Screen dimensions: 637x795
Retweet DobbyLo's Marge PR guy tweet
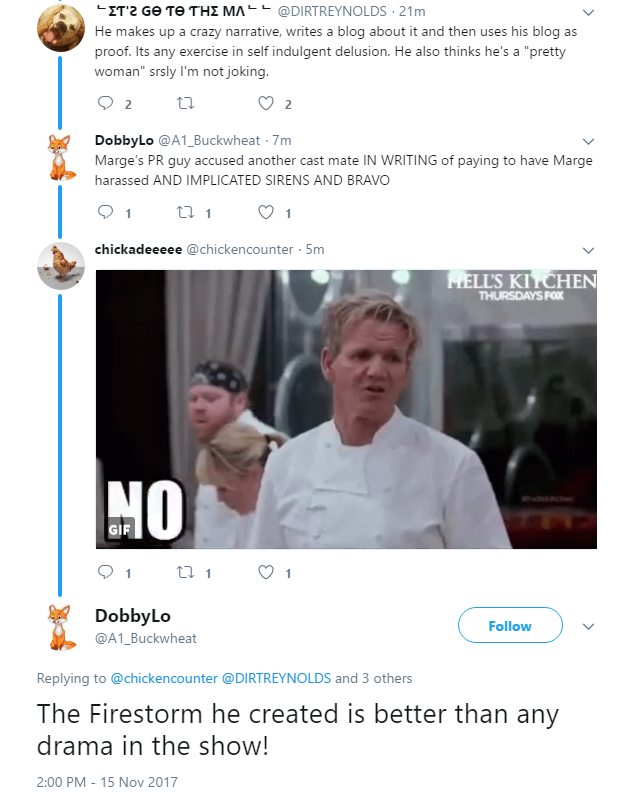click(184, 212)
